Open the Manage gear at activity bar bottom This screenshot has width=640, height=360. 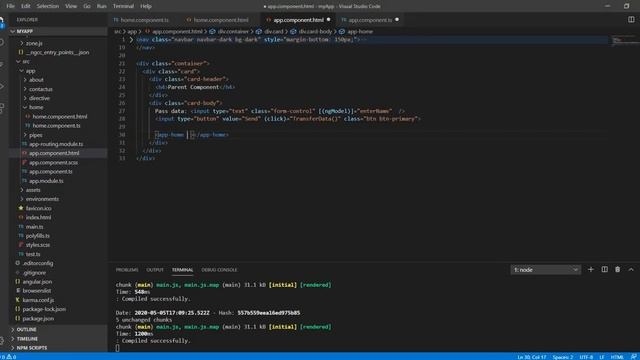click(x=2, y=340)
